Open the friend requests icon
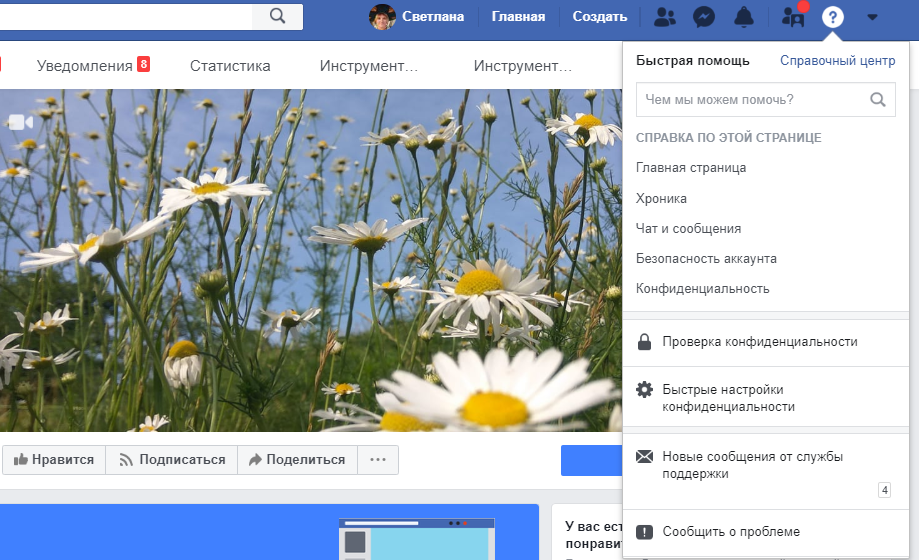 point(665,17)
